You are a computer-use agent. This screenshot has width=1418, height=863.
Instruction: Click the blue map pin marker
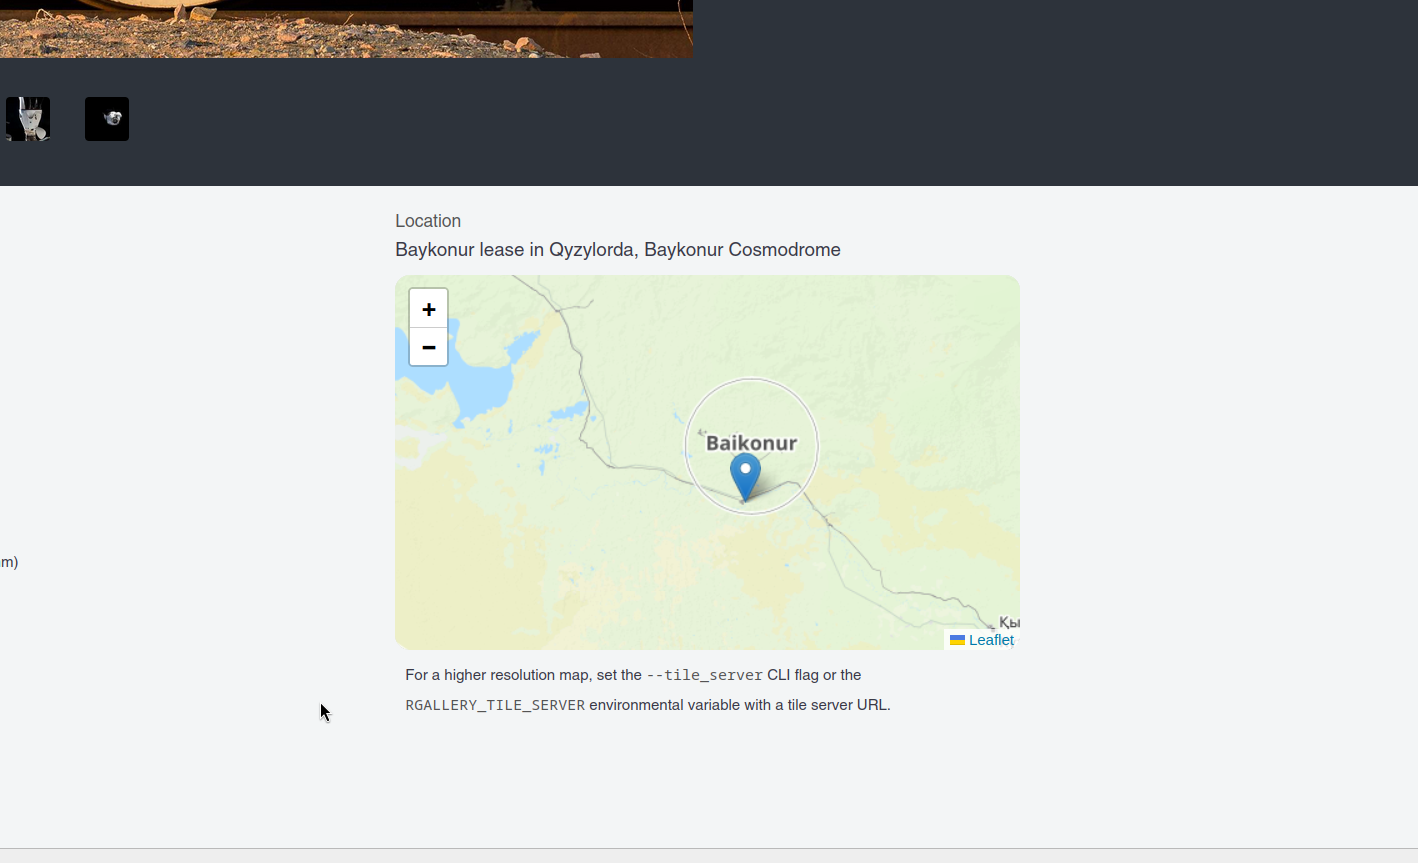745,474
